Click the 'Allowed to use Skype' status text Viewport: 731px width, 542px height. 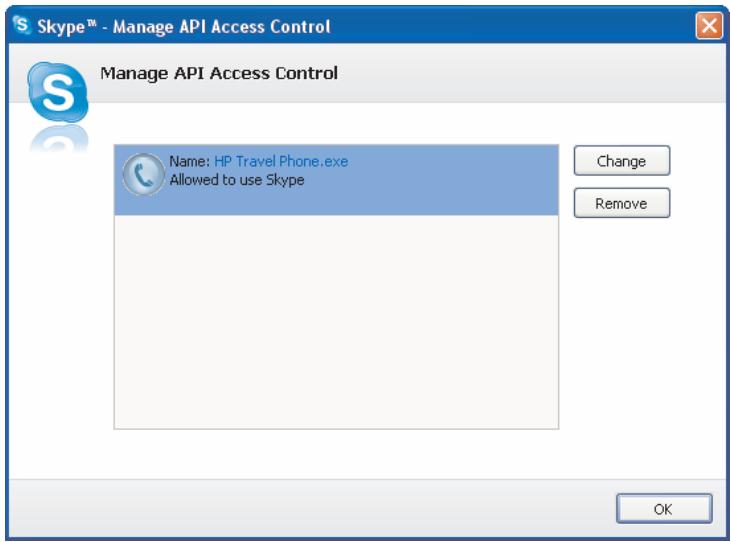[x=237, y=180]
